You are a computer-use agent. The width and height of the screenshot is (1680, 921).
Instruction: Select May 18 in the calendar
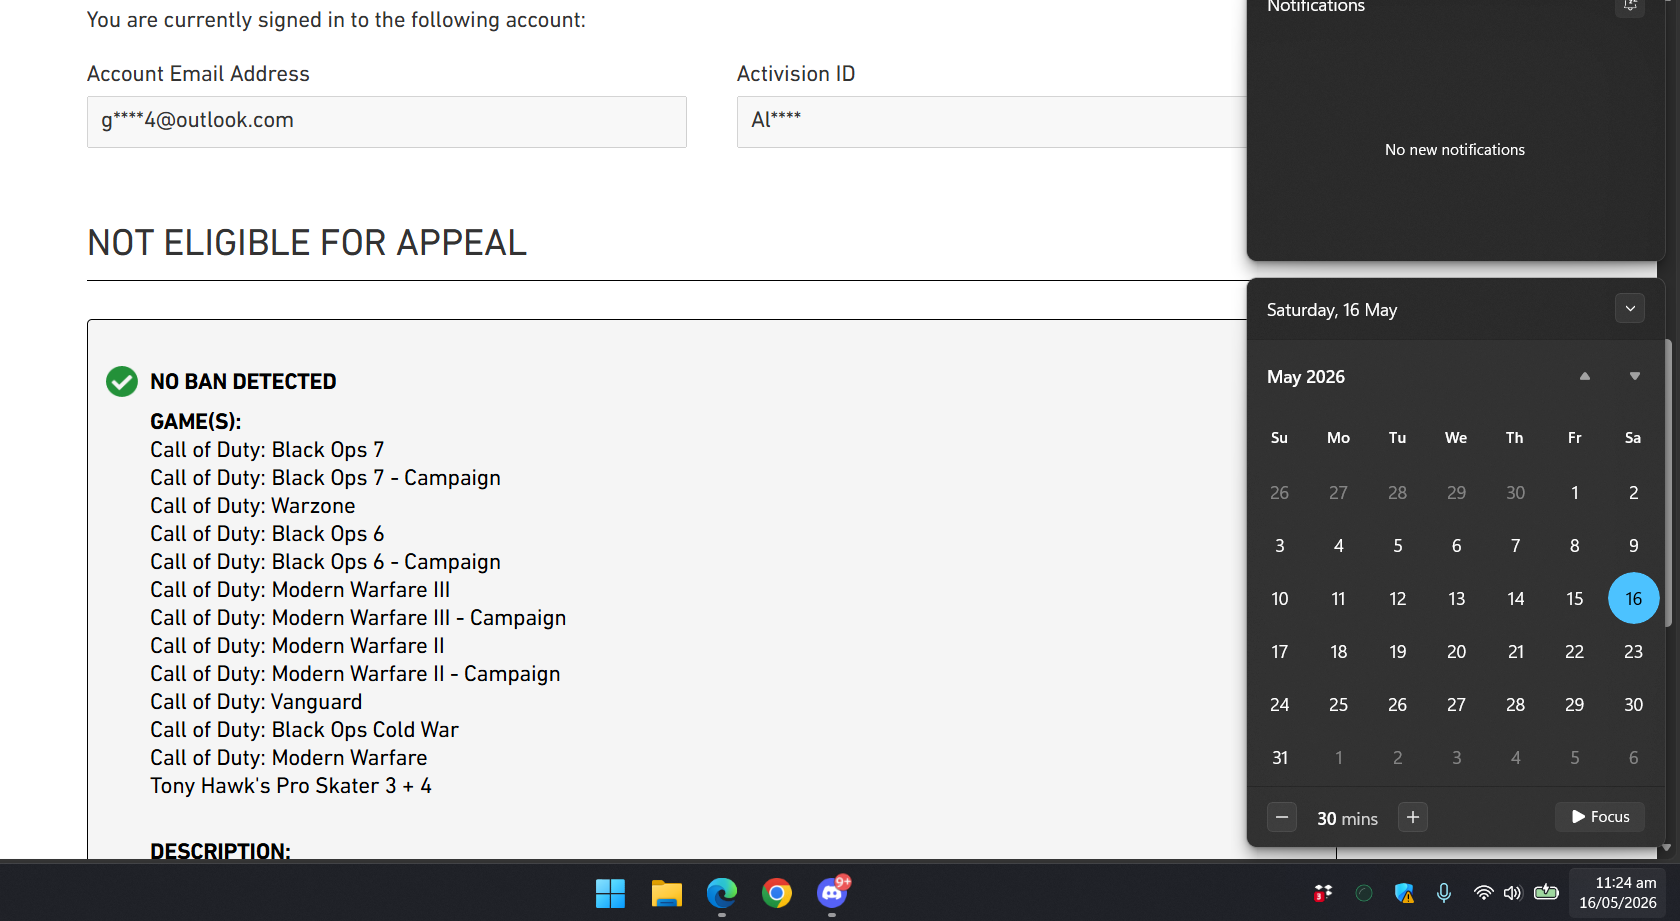[x=1339, y=651]
